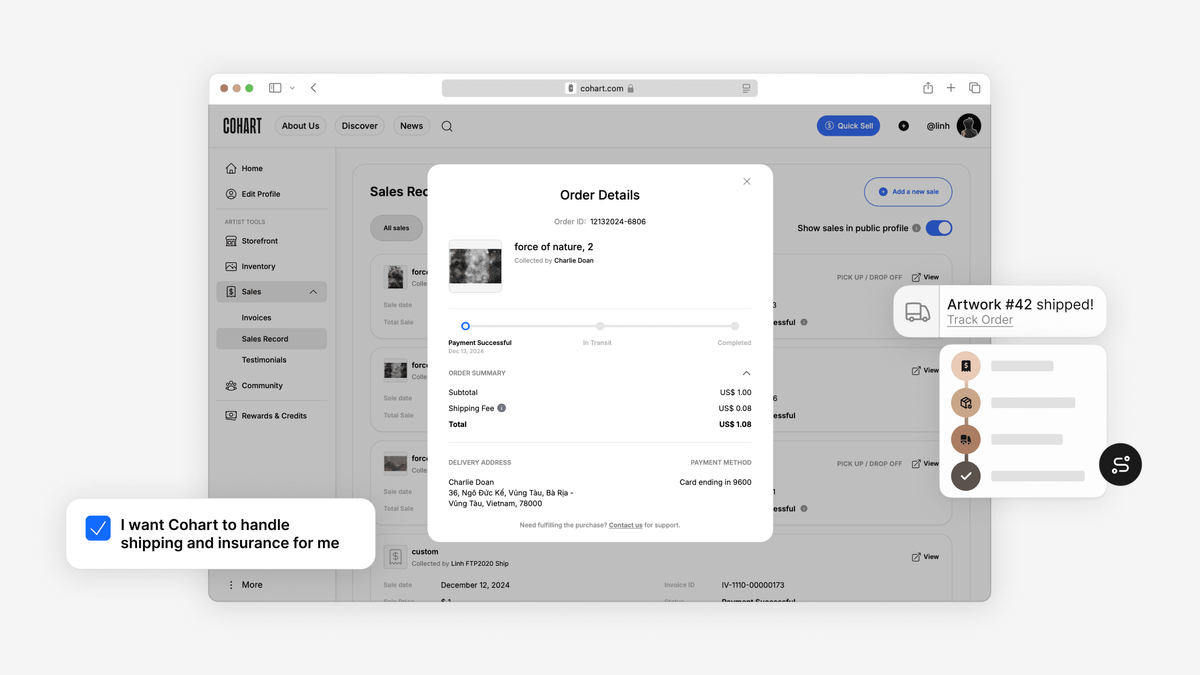This screenshot has height=675, width=1200.
Task: Select the All sales filter pill
Action: (x=396, y=228)
